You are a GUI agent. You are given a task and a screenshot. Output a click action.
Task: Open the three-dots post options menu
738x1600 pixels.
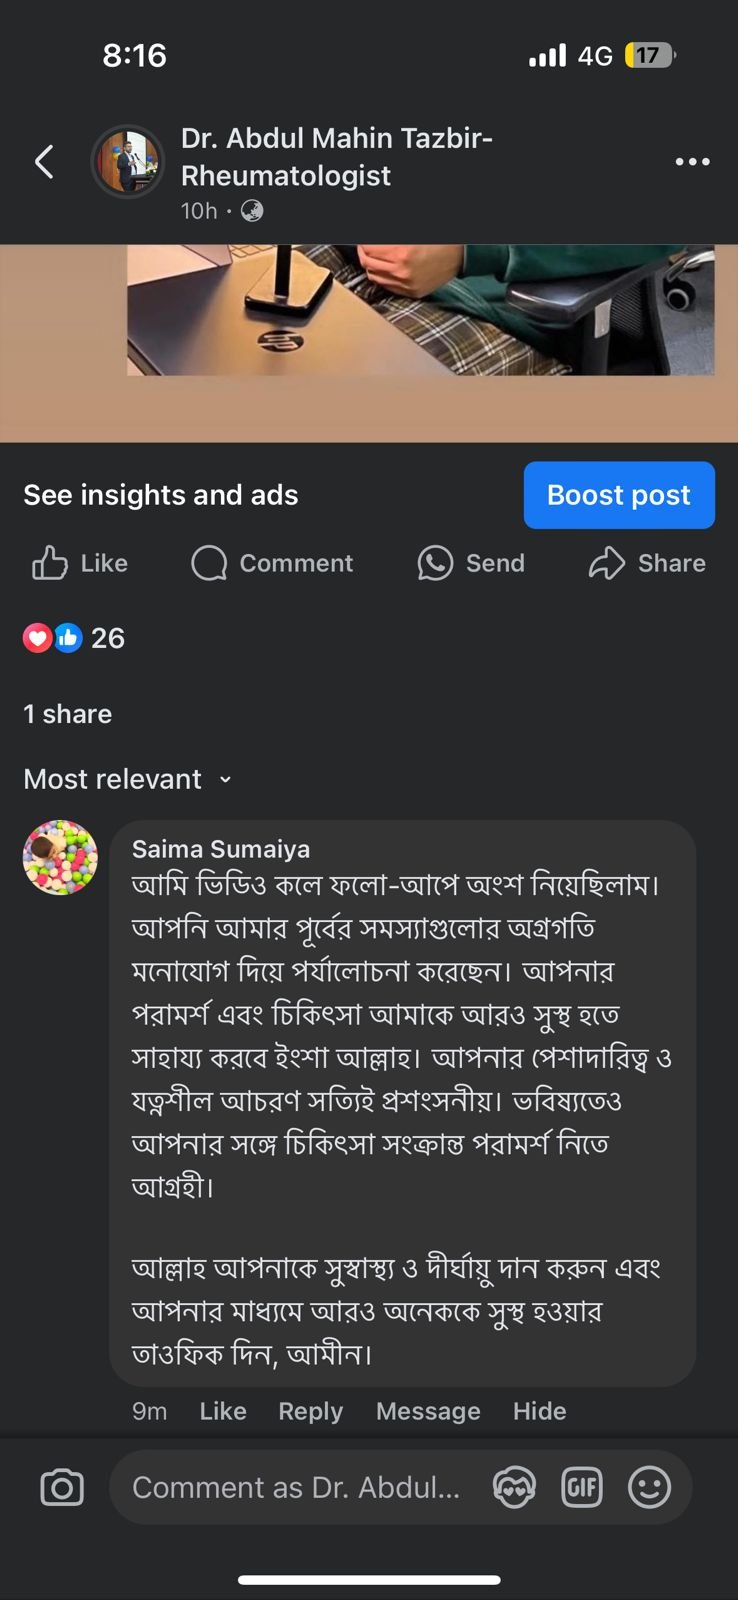[692, 161]
